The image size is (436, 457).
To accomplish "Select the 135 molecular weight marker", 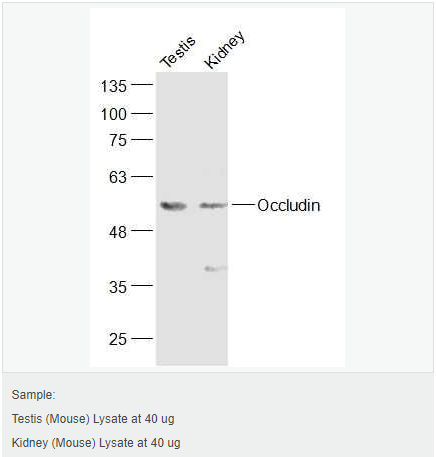I will [114, 86].
